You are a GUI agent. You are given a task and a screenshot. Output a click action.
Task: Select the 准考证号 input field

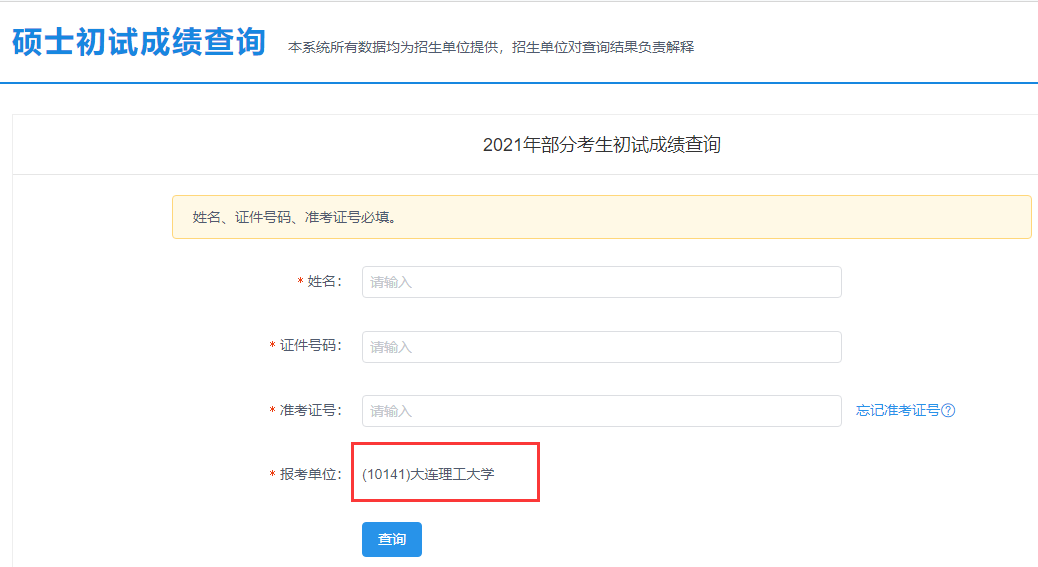pos(601,411)
